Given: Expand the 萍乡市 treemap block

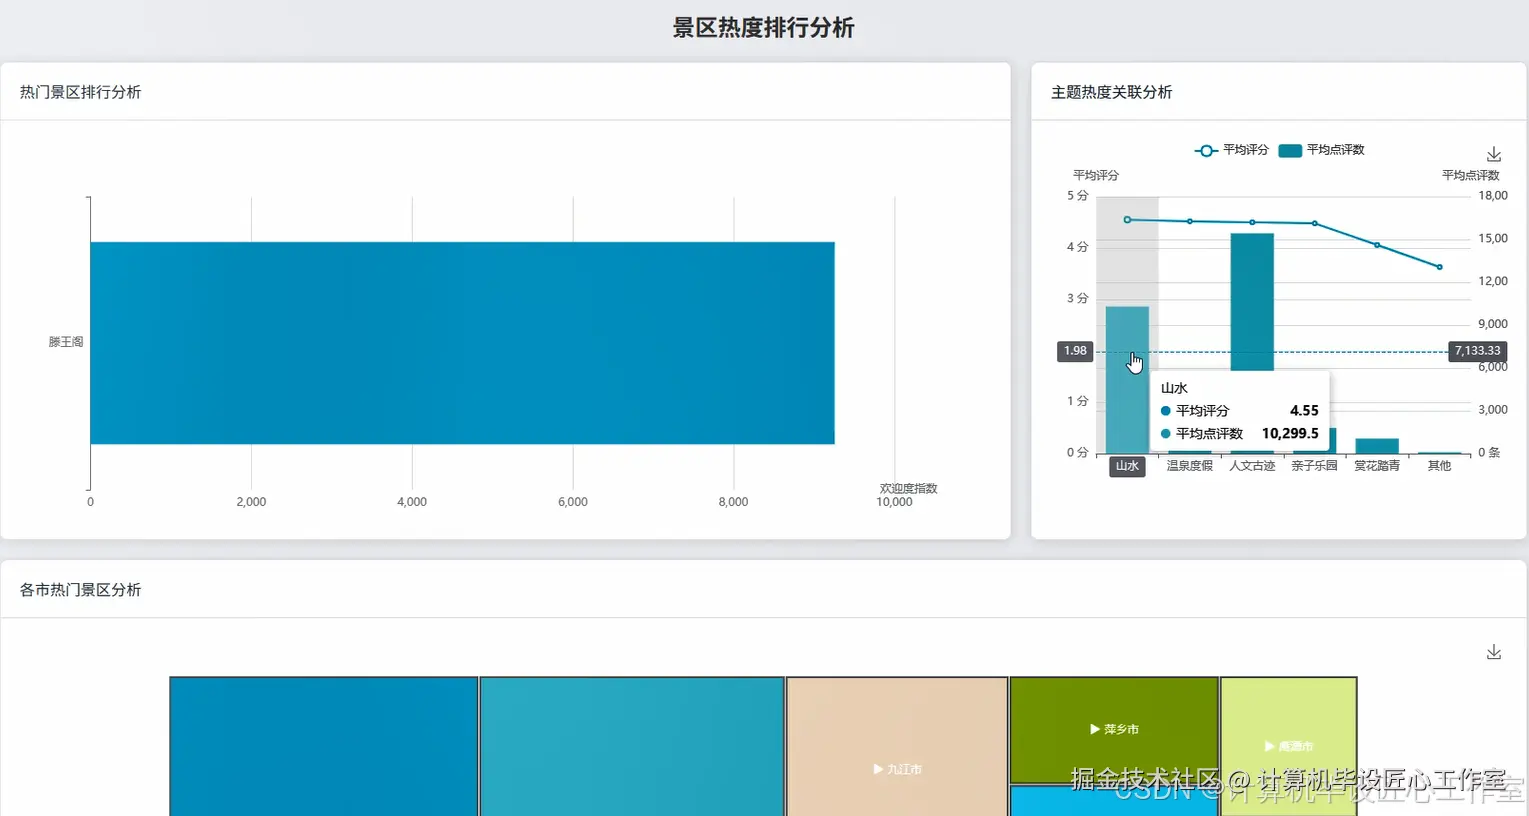Looking at the screenshot, I should [x=1114, y=729].
